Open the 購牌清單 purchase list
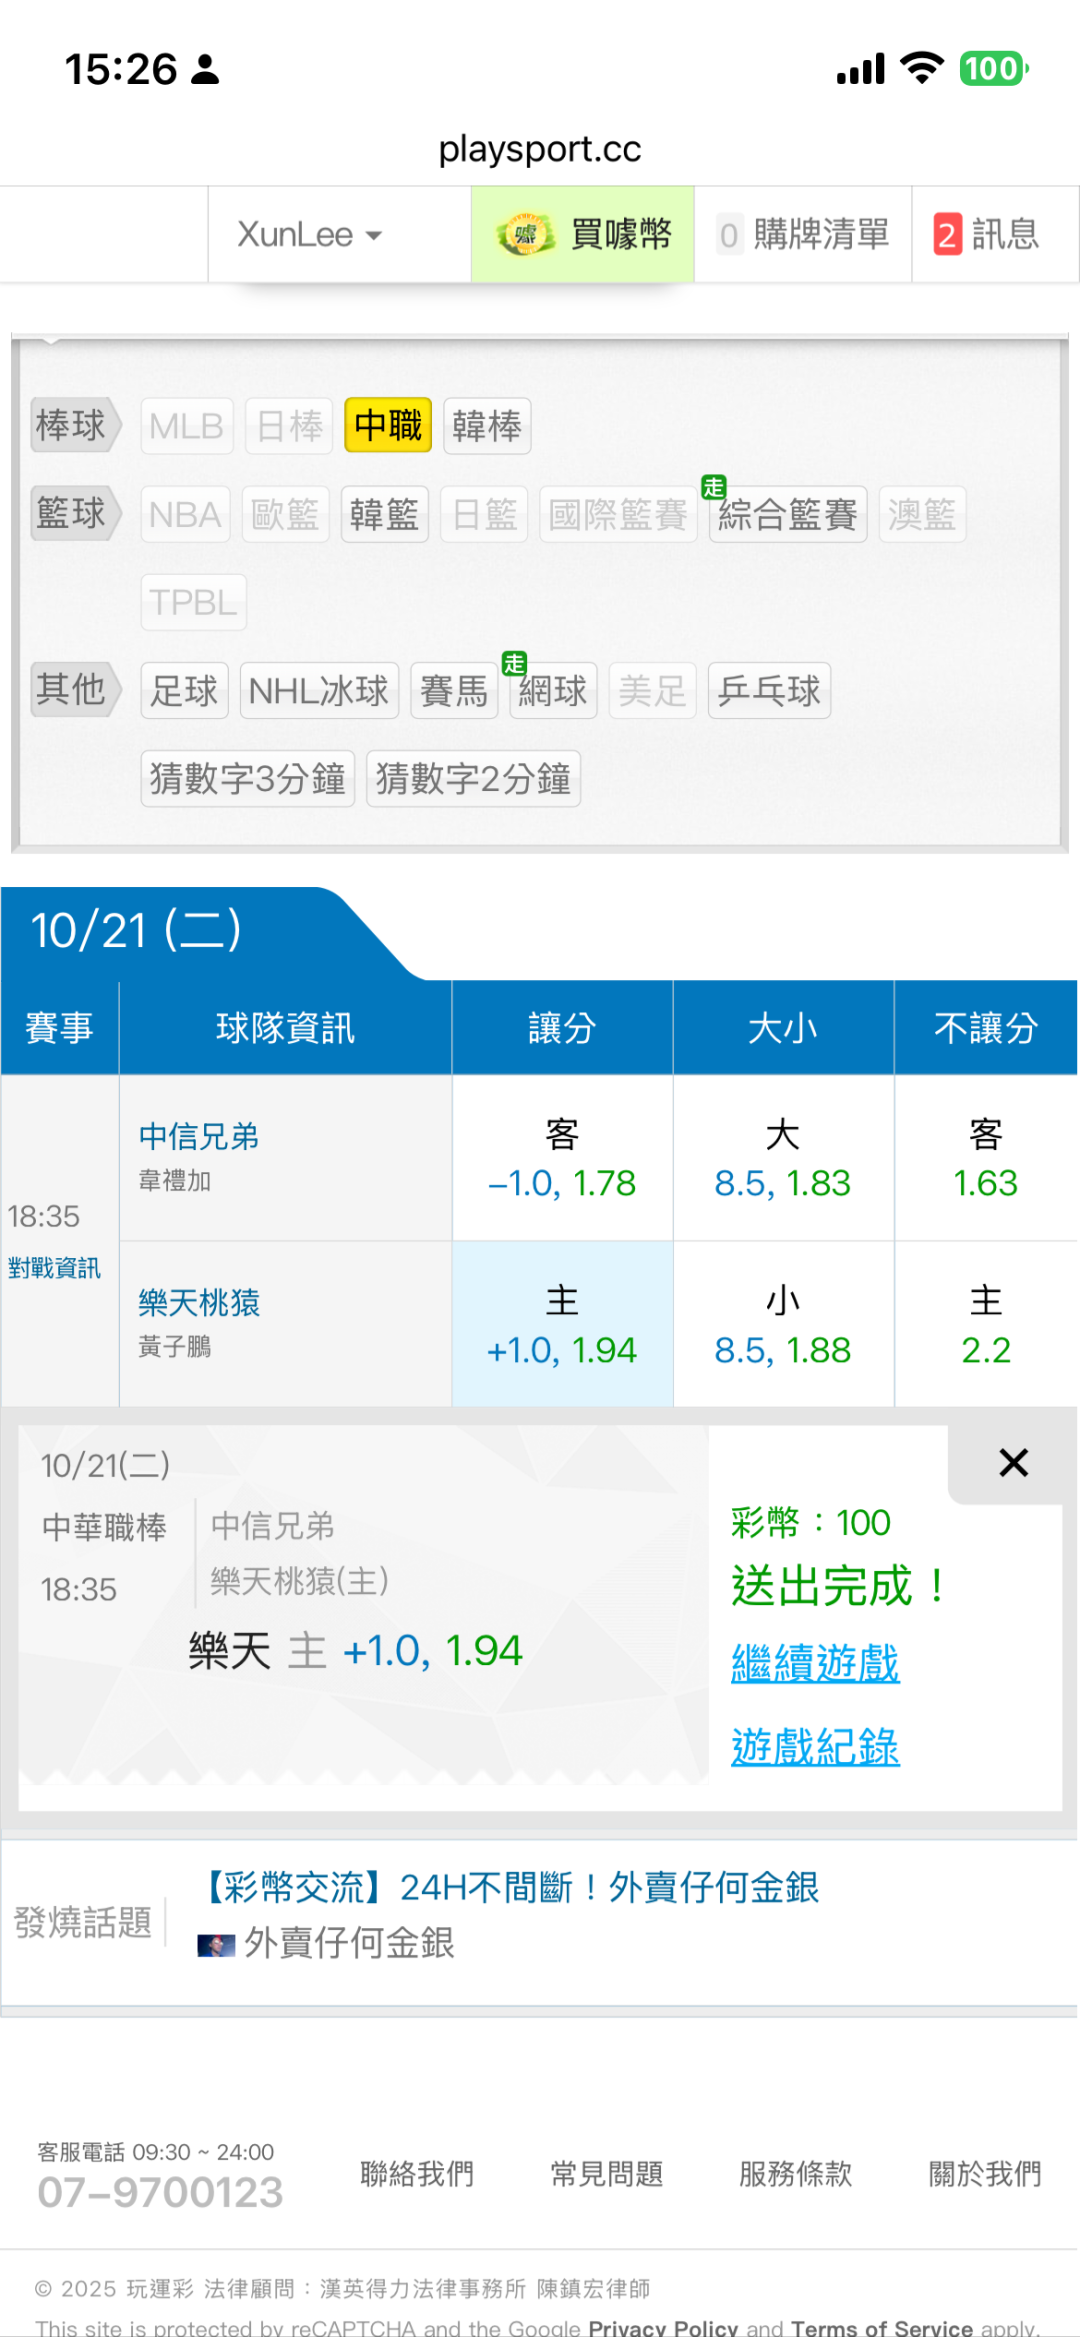The height and width of the screenshot is (2337, 1080). [804, 235]
